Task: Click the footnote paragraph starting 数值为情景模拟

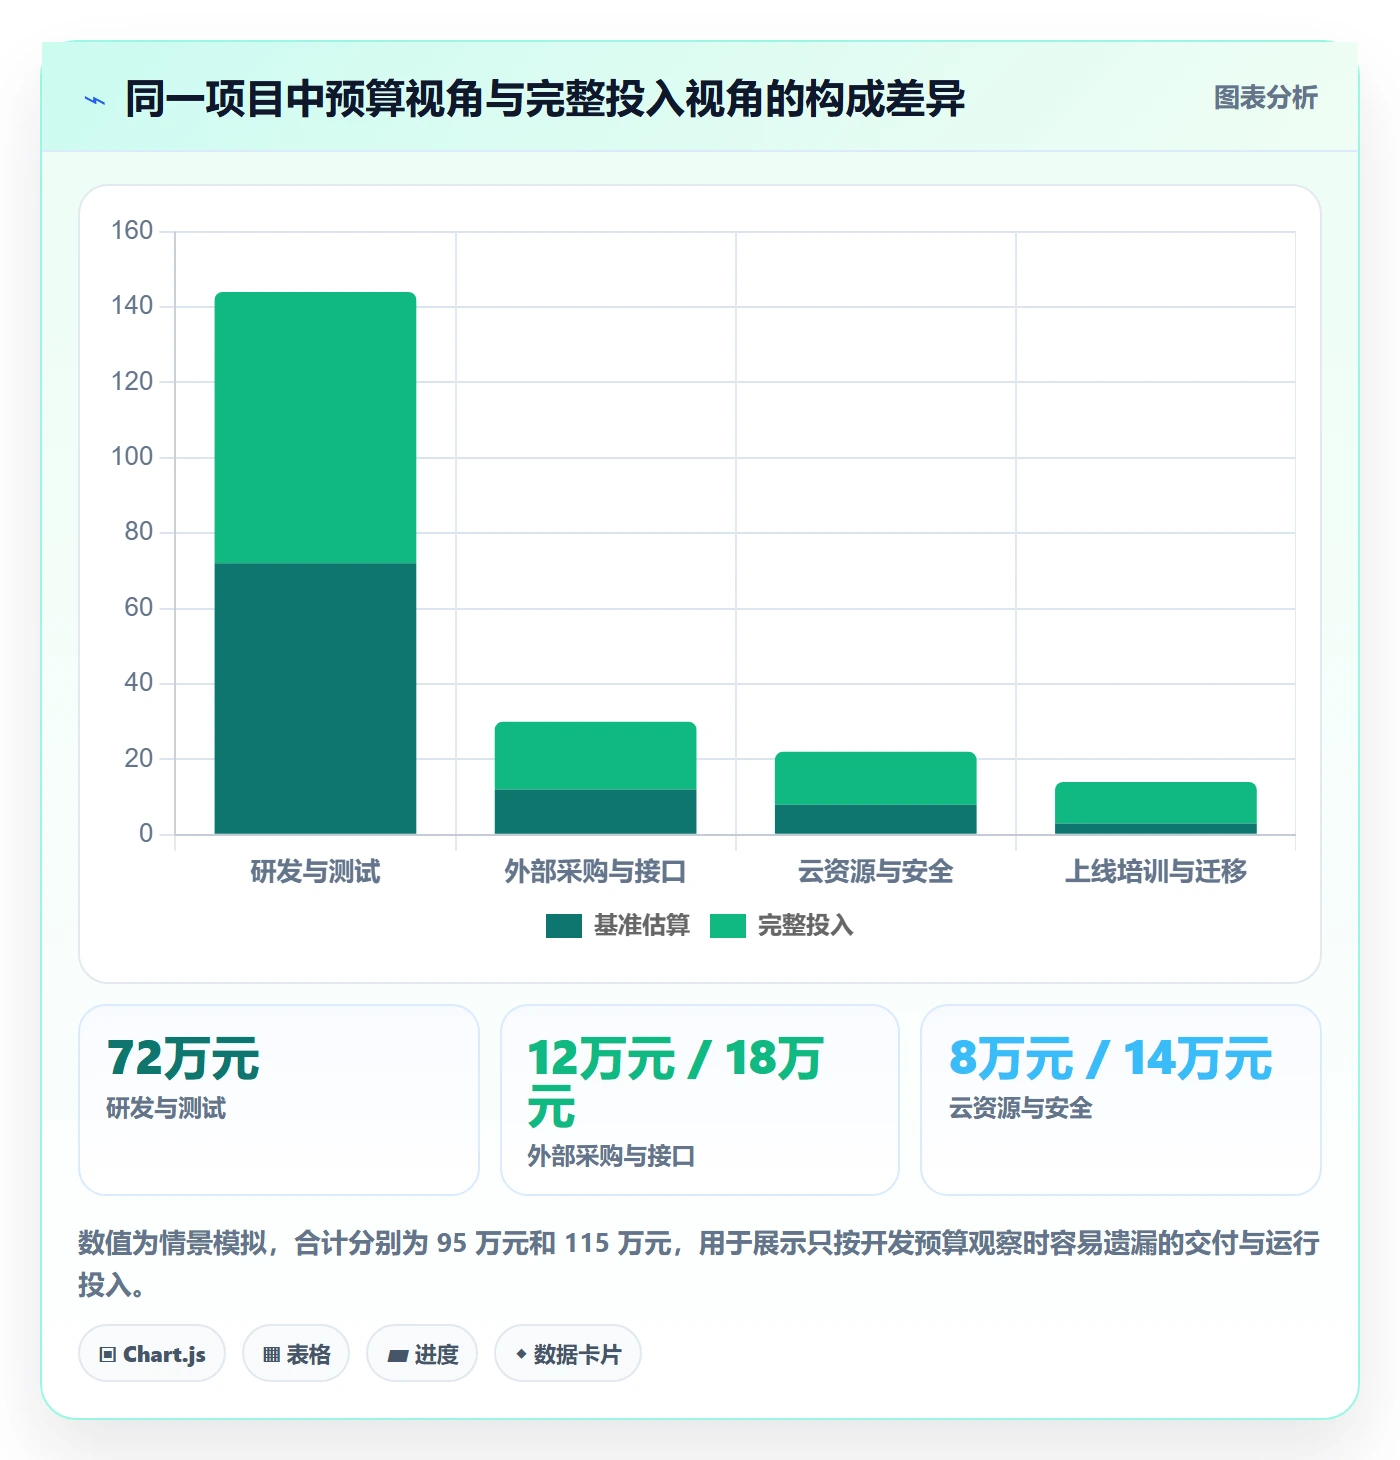Action: 699,1263
